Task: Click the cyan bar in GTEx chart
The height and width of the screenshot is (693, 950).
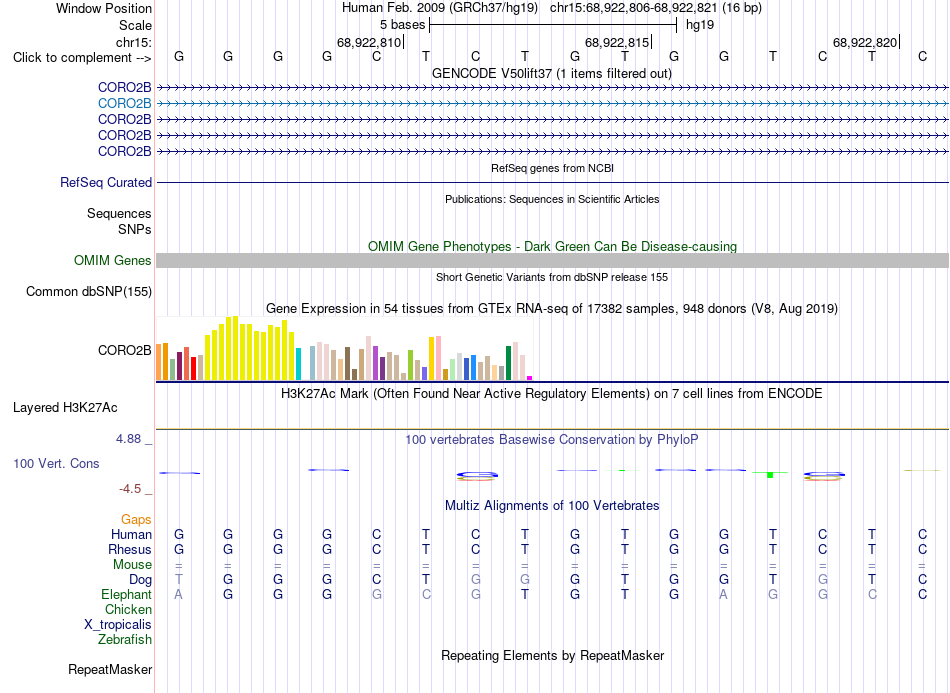Action: [x=298, y=364]
